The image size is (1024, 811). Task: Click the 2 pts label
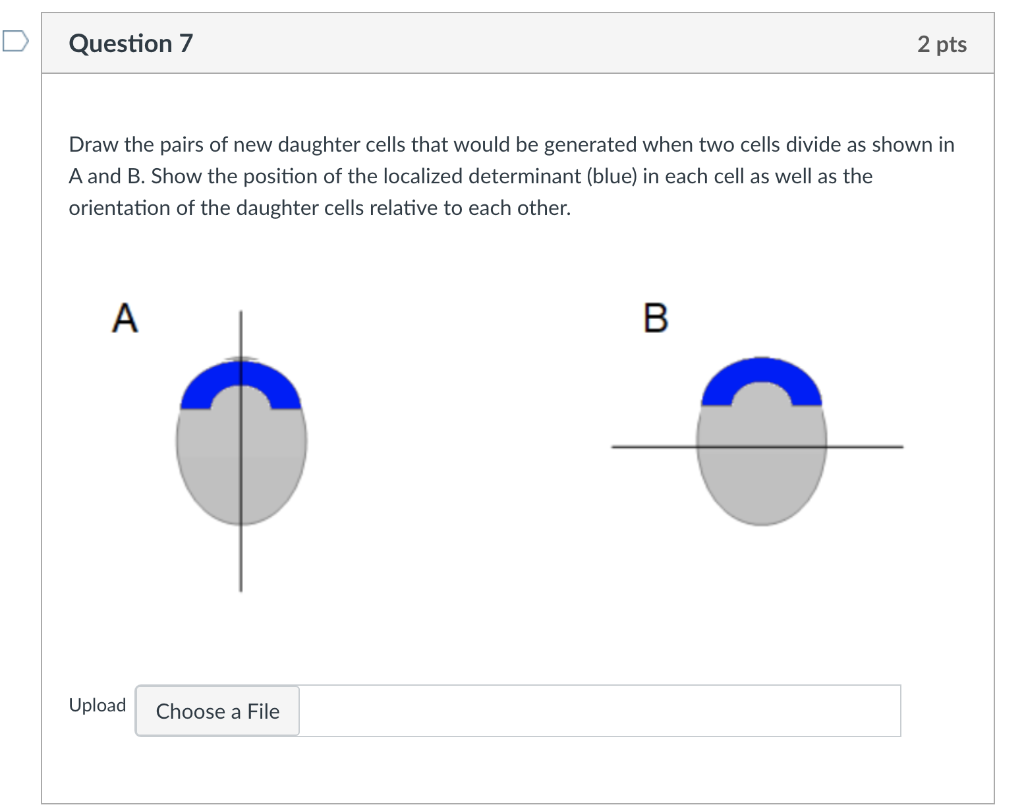point(943,43)
